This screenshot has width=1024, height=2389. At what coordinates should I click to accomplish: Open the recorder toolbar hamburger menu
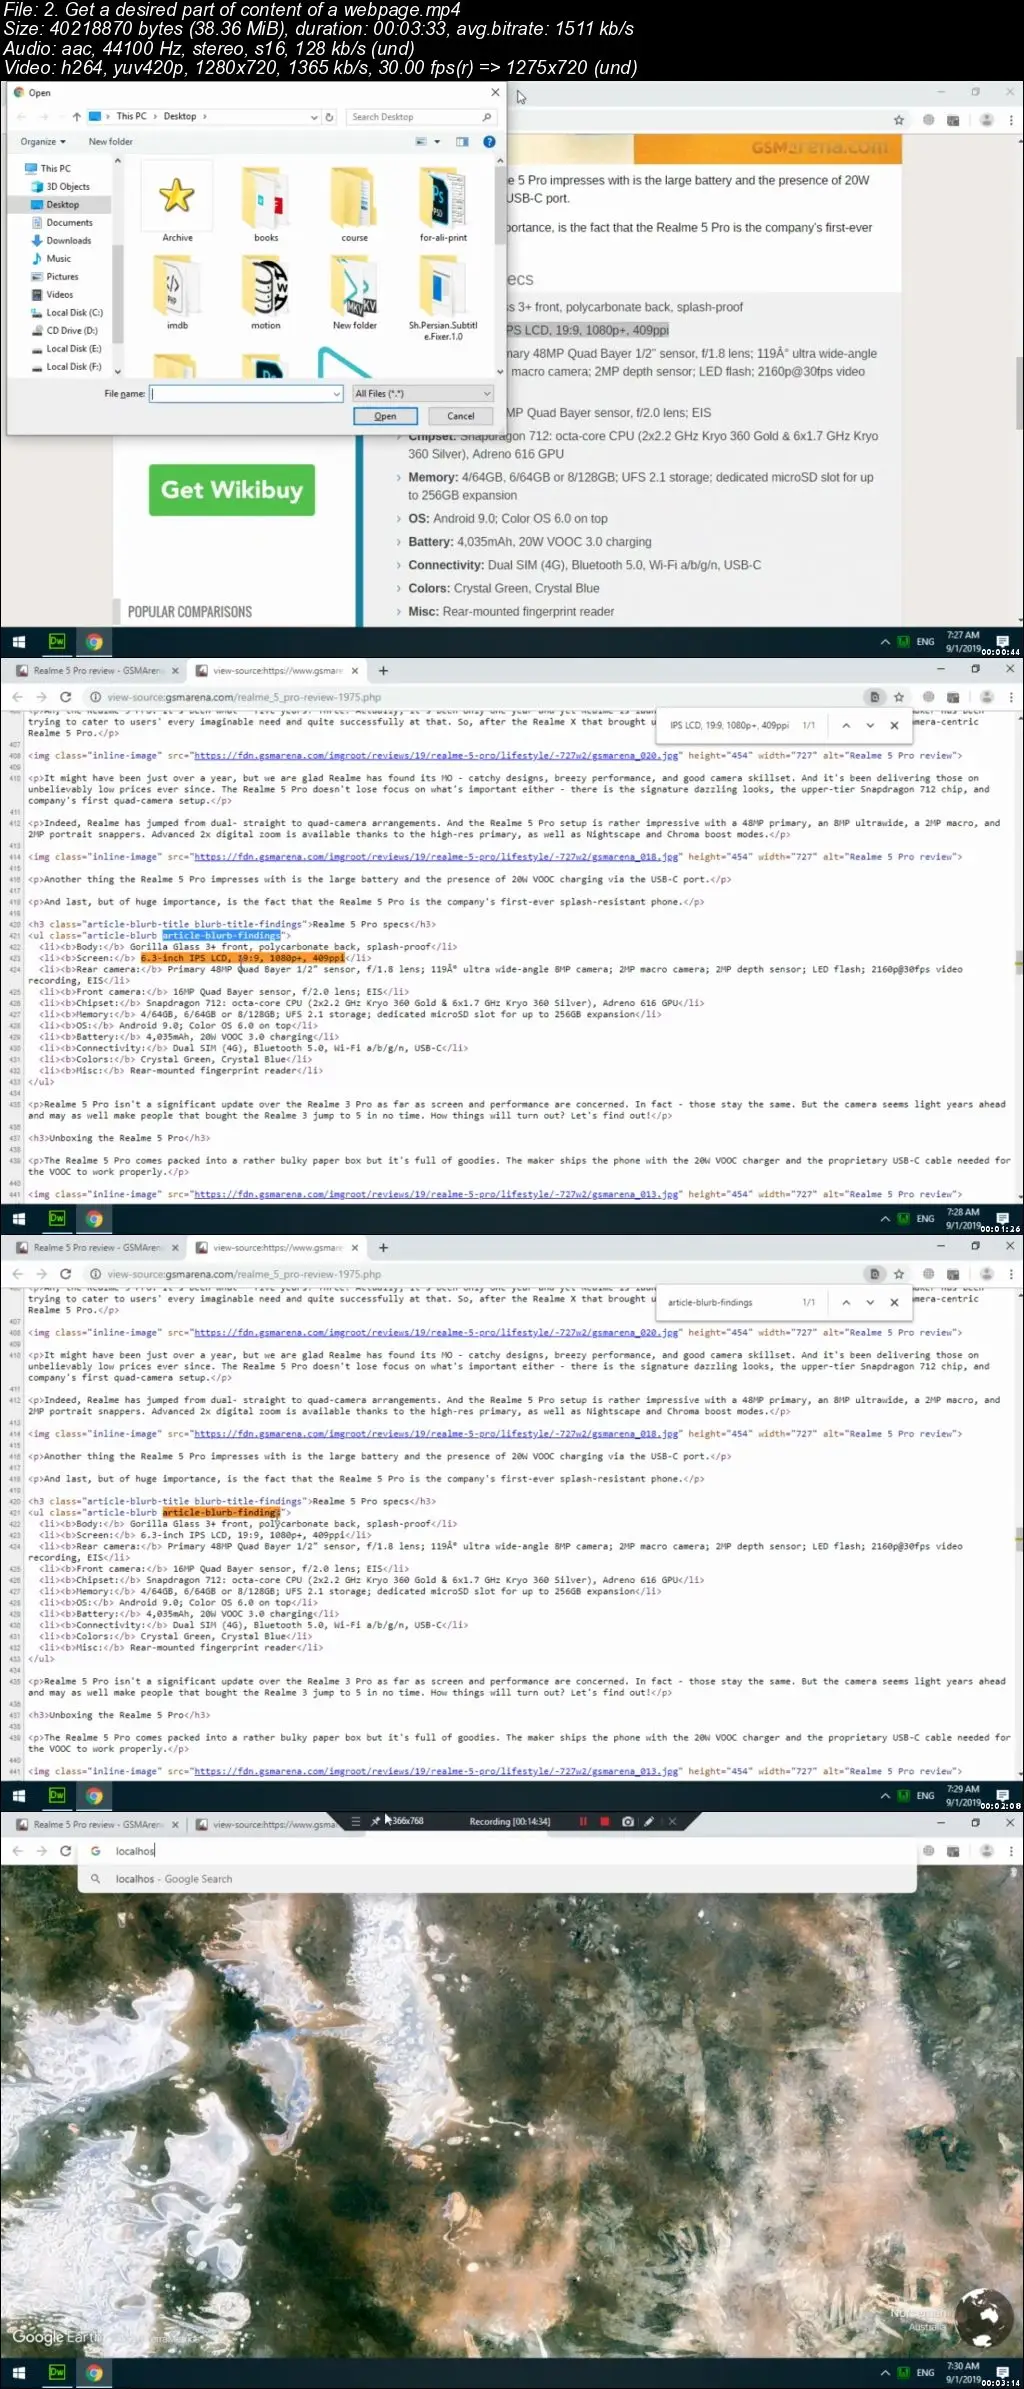point(355,1822)
